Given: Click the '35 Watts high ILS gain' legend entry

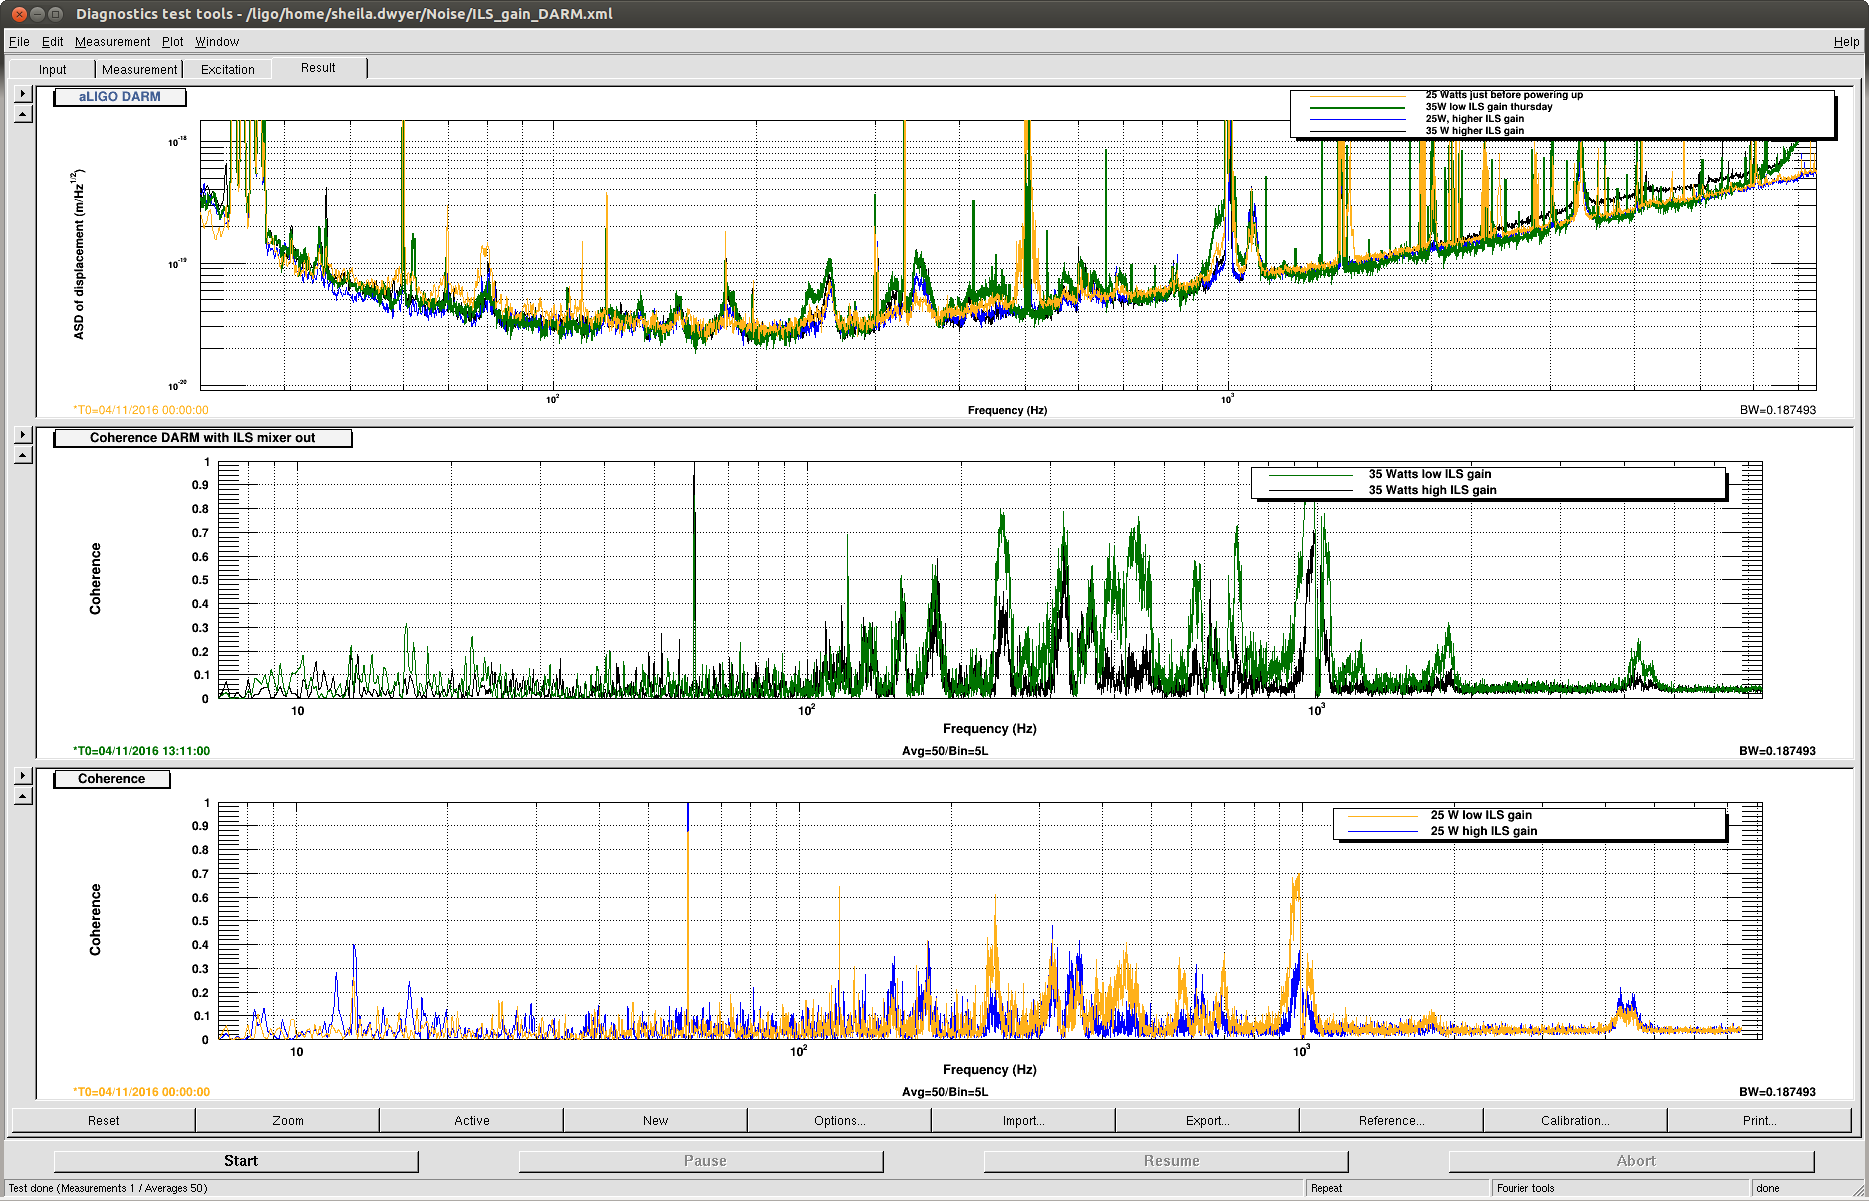Looking at the screenshot, I should (x=1433, y=490).
